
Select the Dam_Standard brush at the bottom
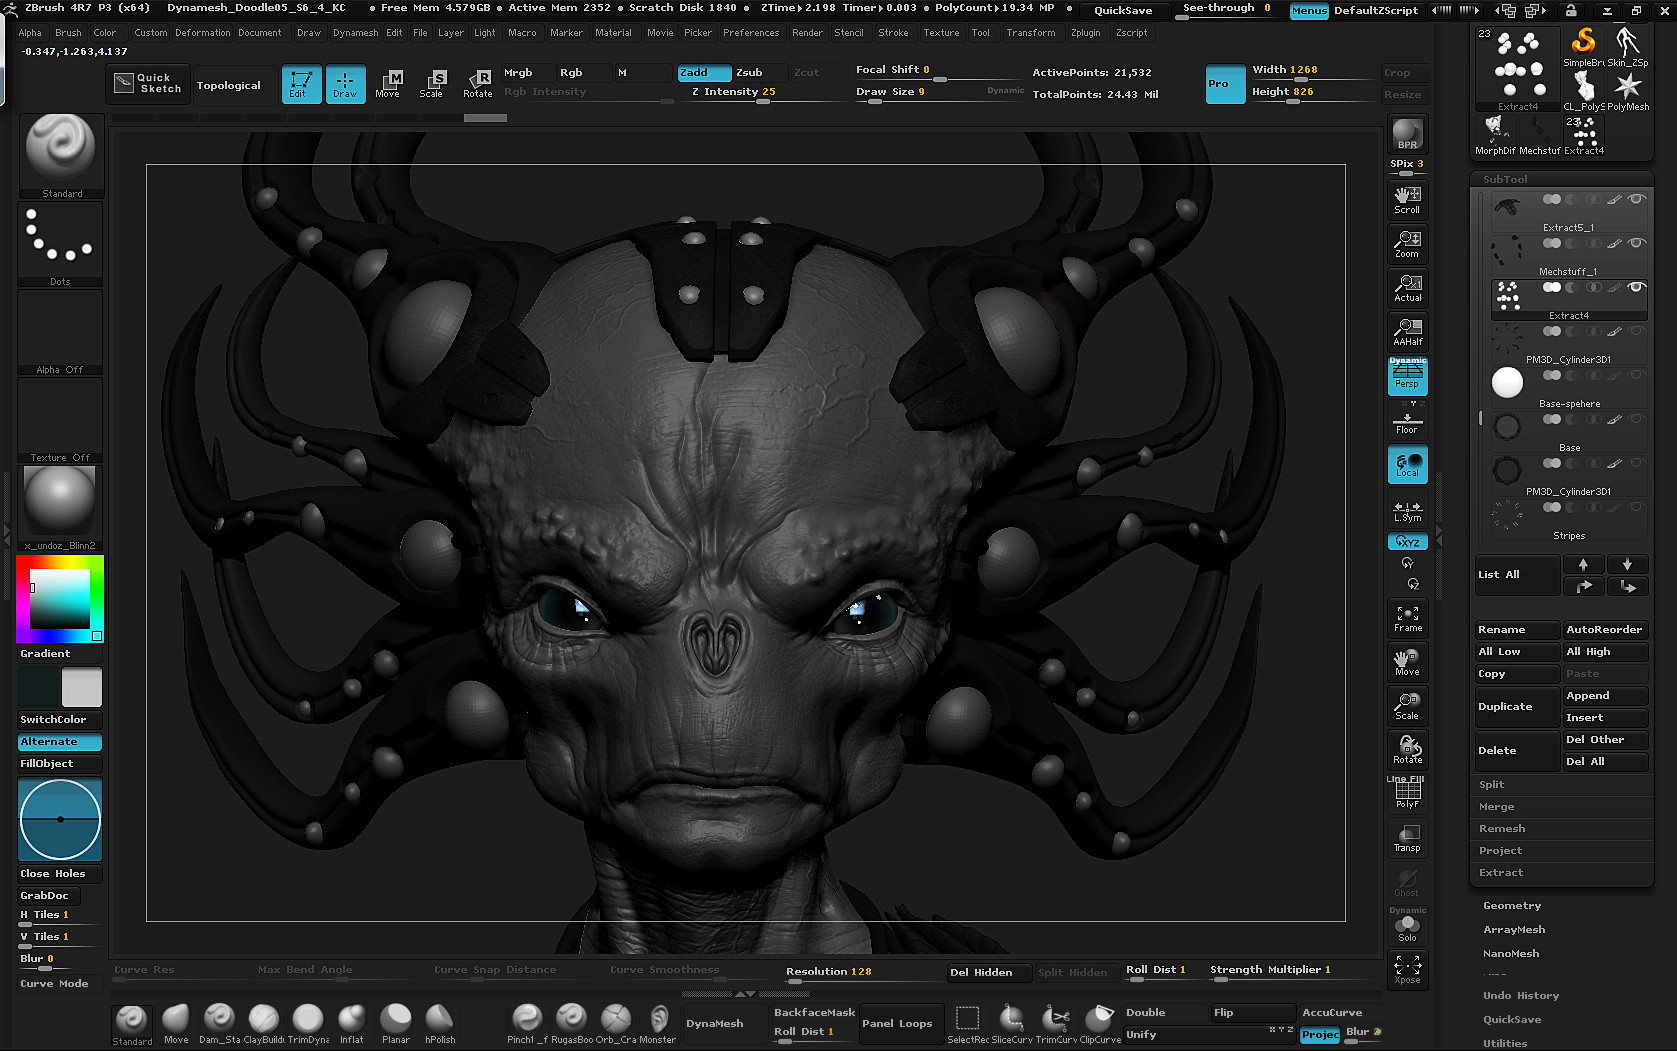click(219, 1024)
